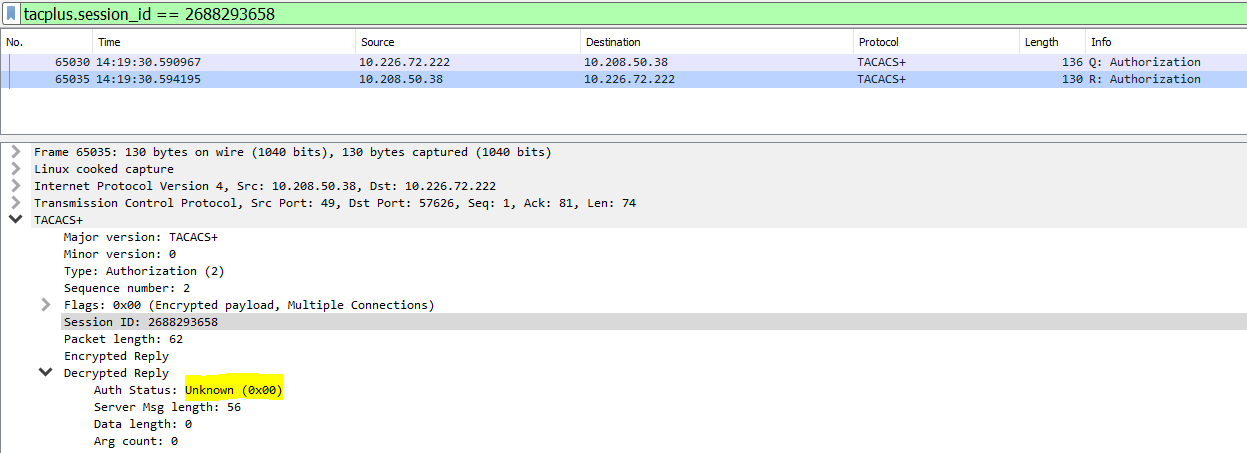Click the tacplus.session_id display filter field
The image size is (1247, 453).
pyautogui.click(x=633, y=14)
